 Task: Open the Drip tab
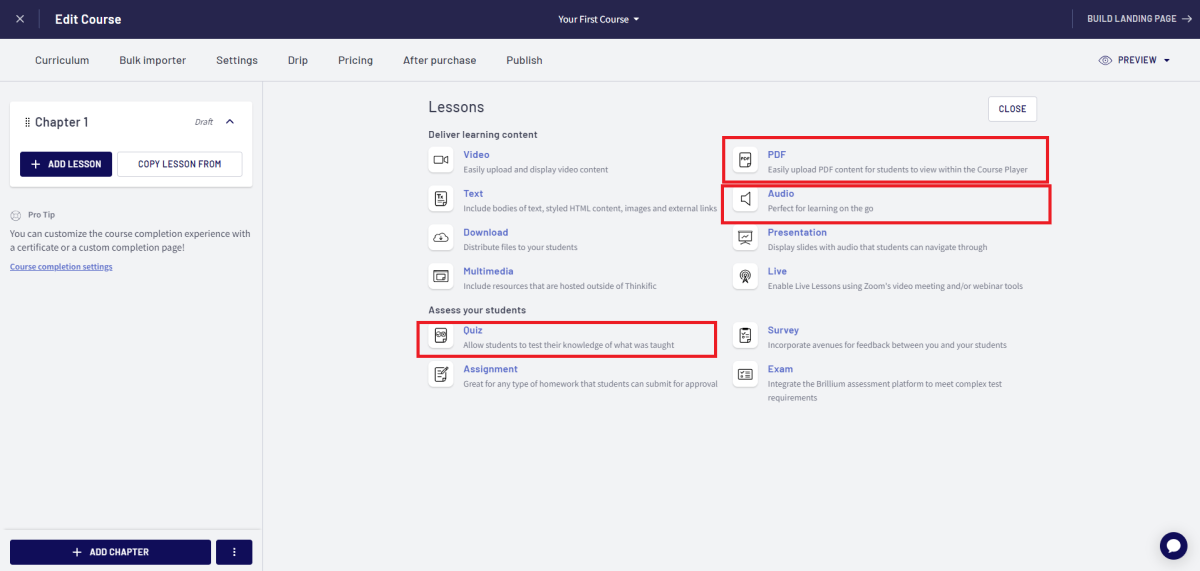pyautogui.click(x=298, y=60)
